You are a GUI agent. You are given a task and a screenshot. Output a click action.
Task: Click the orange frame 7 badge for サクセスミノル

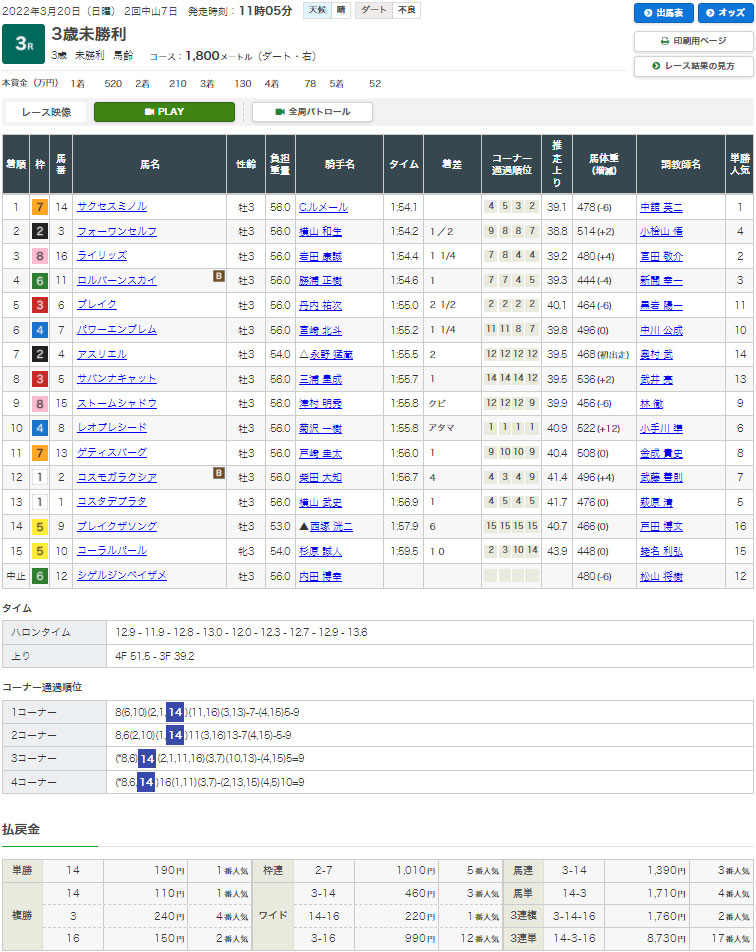[x=38, y=207]
